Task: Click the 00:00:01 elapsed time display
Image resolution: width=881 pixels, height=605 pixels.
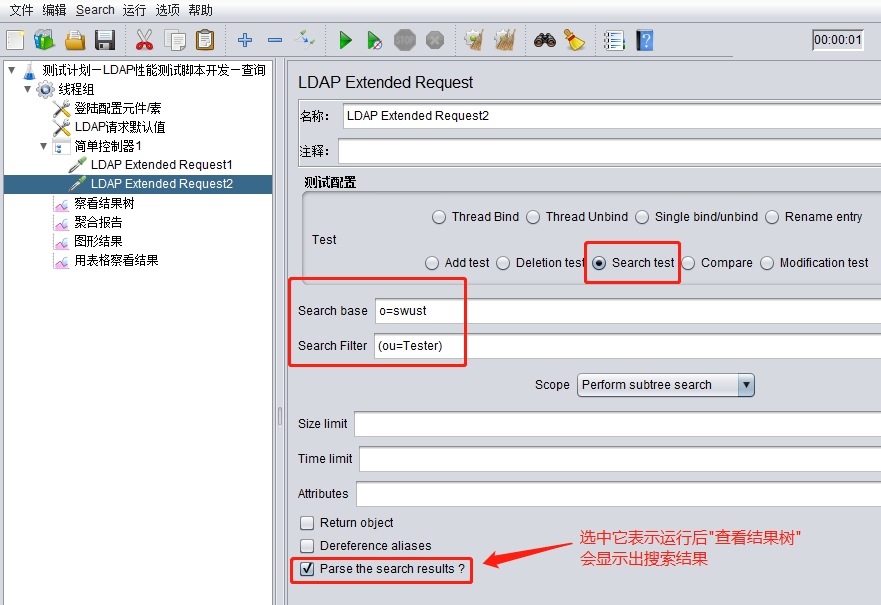Action: coord(837,40)
